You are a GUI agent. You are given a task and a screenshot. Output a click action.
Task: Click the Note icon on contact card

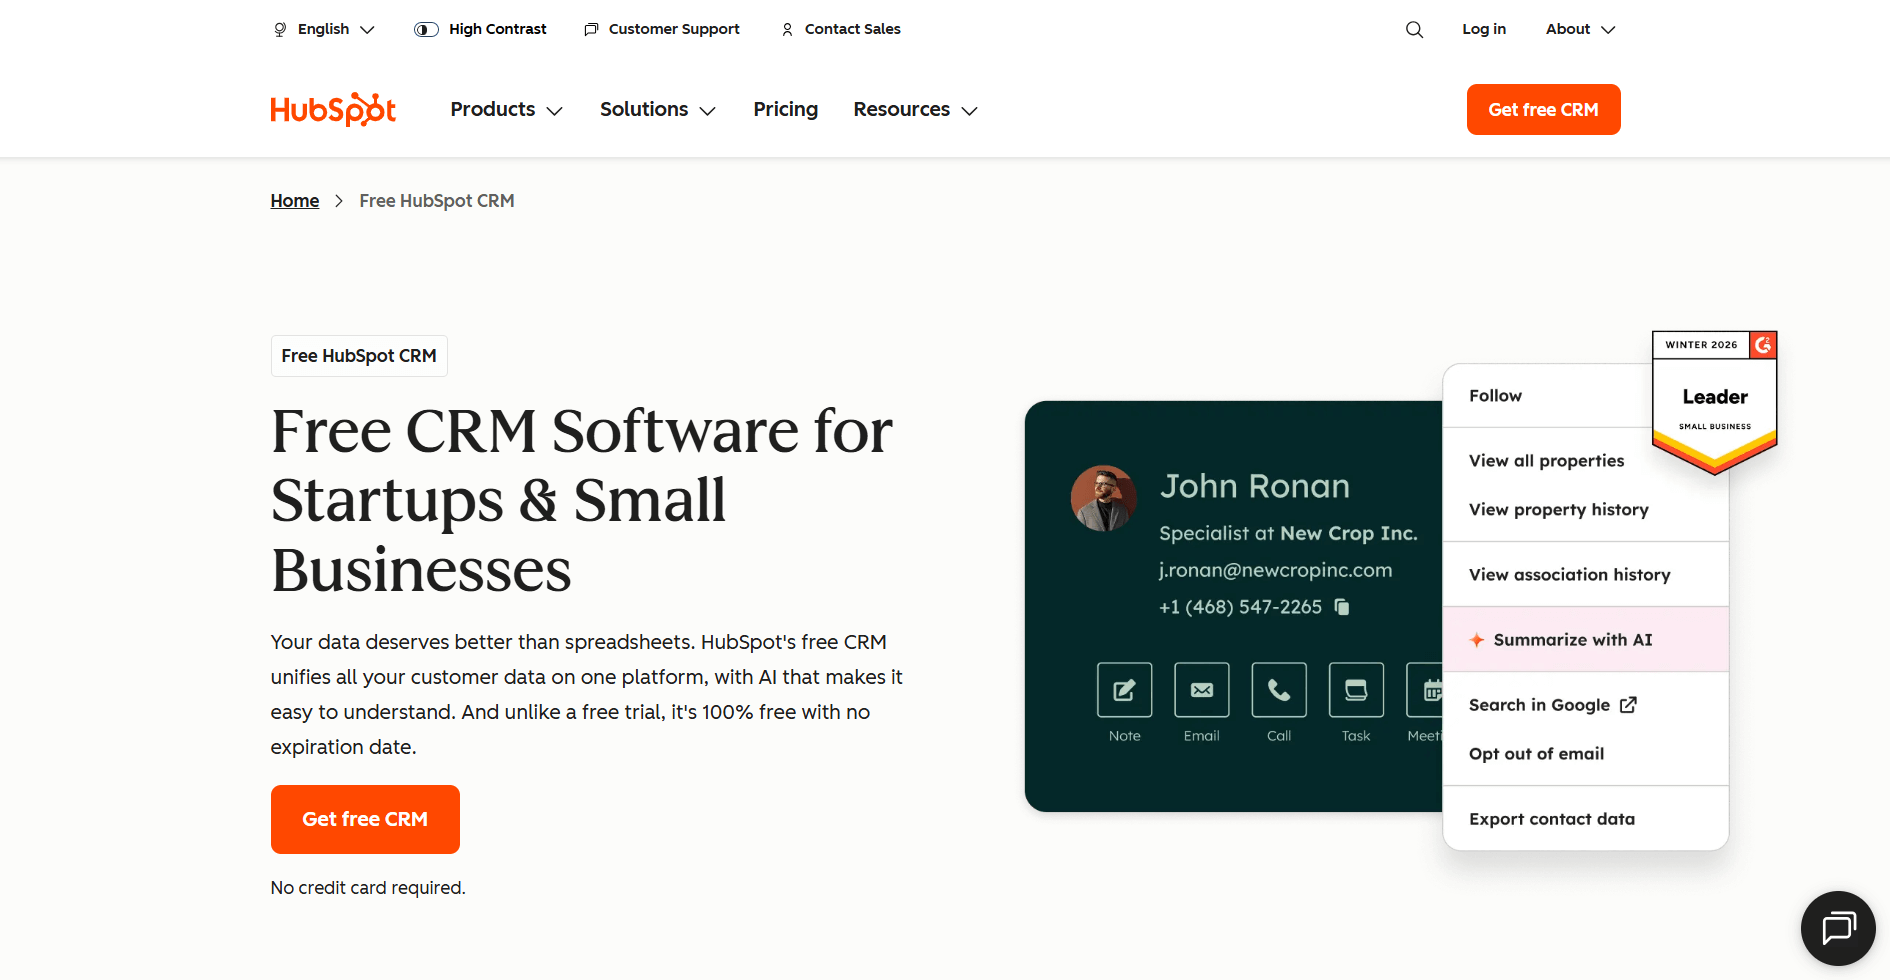(x=1124, y=690)
